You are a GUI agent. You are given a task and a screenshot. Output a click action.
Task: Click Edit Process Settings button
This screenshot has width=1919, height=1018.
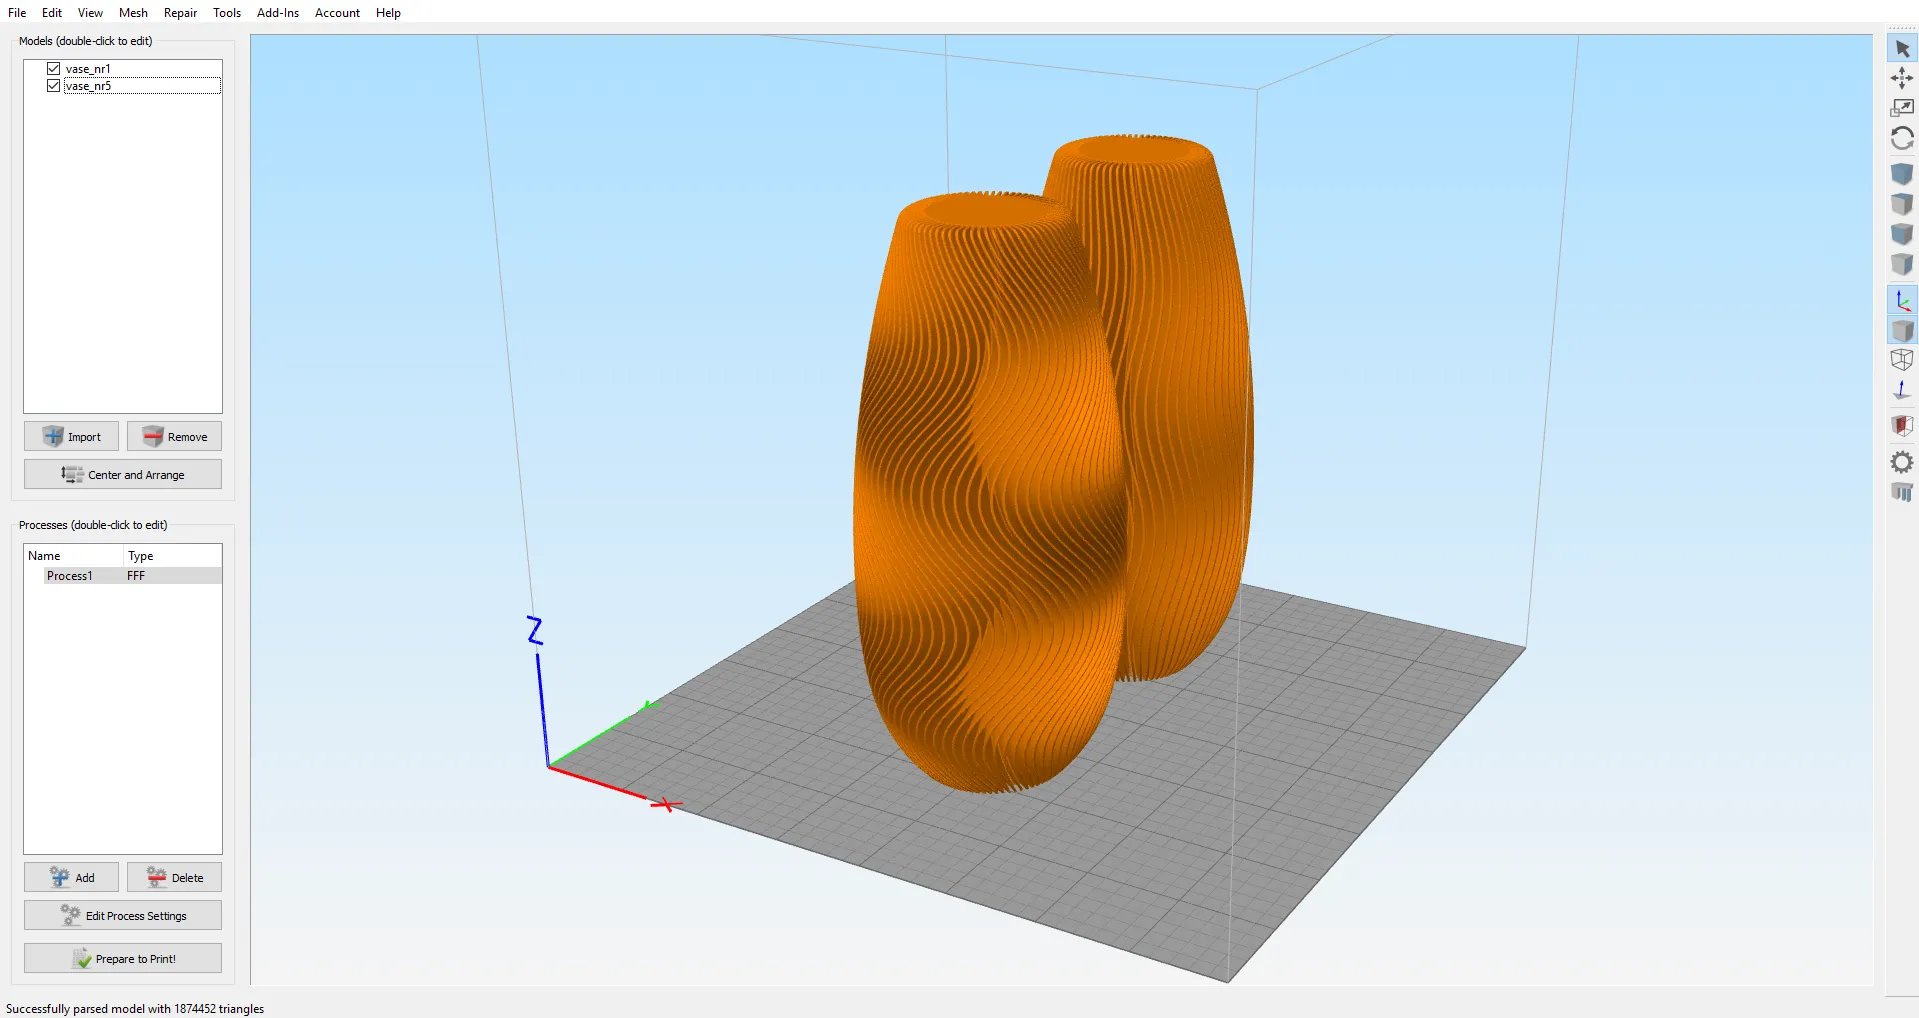[x=123, y=916]
